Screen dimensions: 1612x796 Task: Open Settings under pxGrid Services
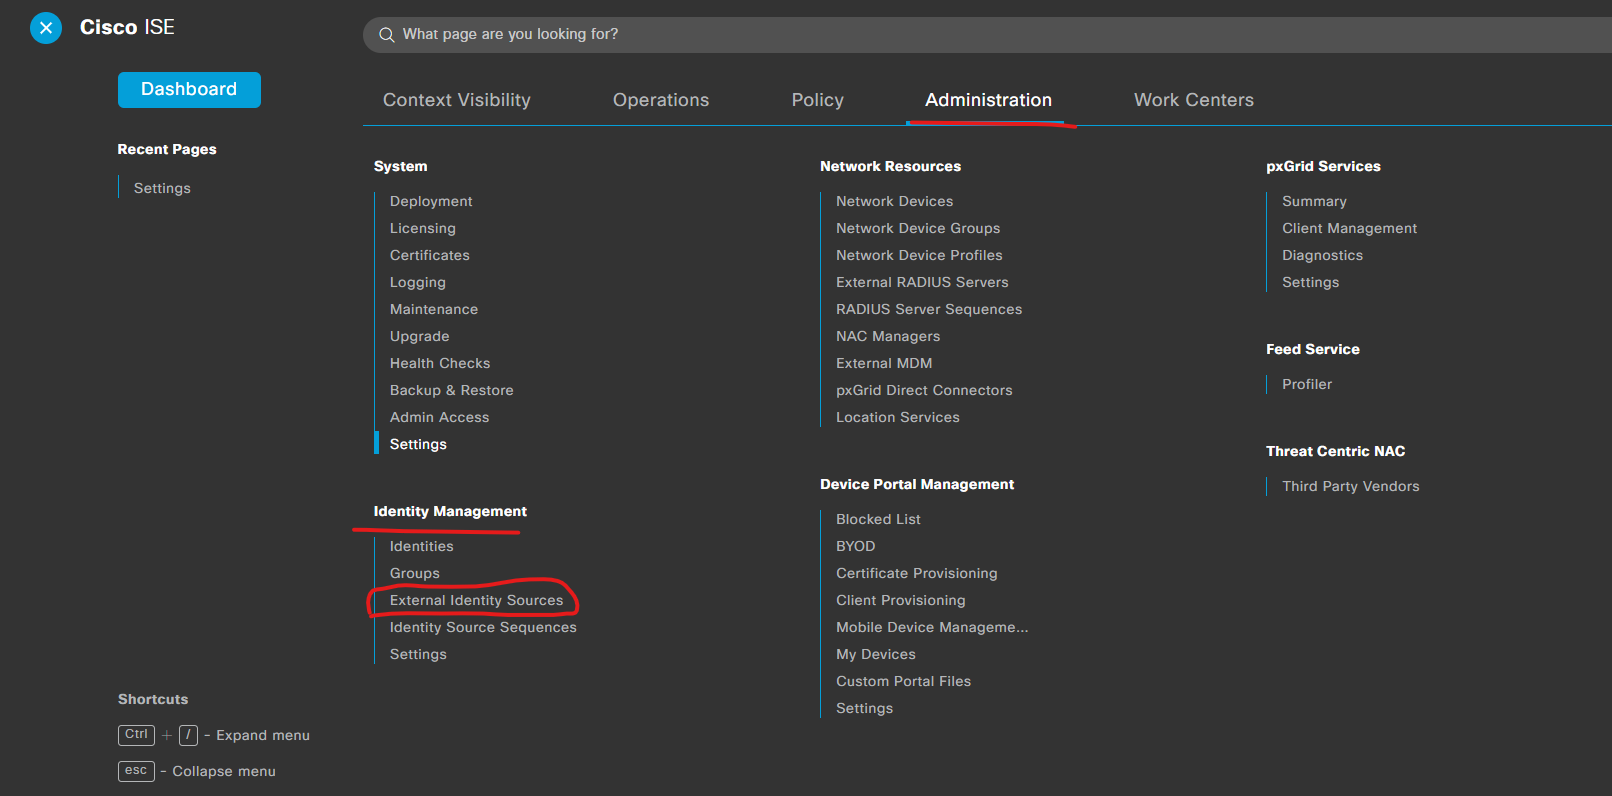coord(1311,282)
